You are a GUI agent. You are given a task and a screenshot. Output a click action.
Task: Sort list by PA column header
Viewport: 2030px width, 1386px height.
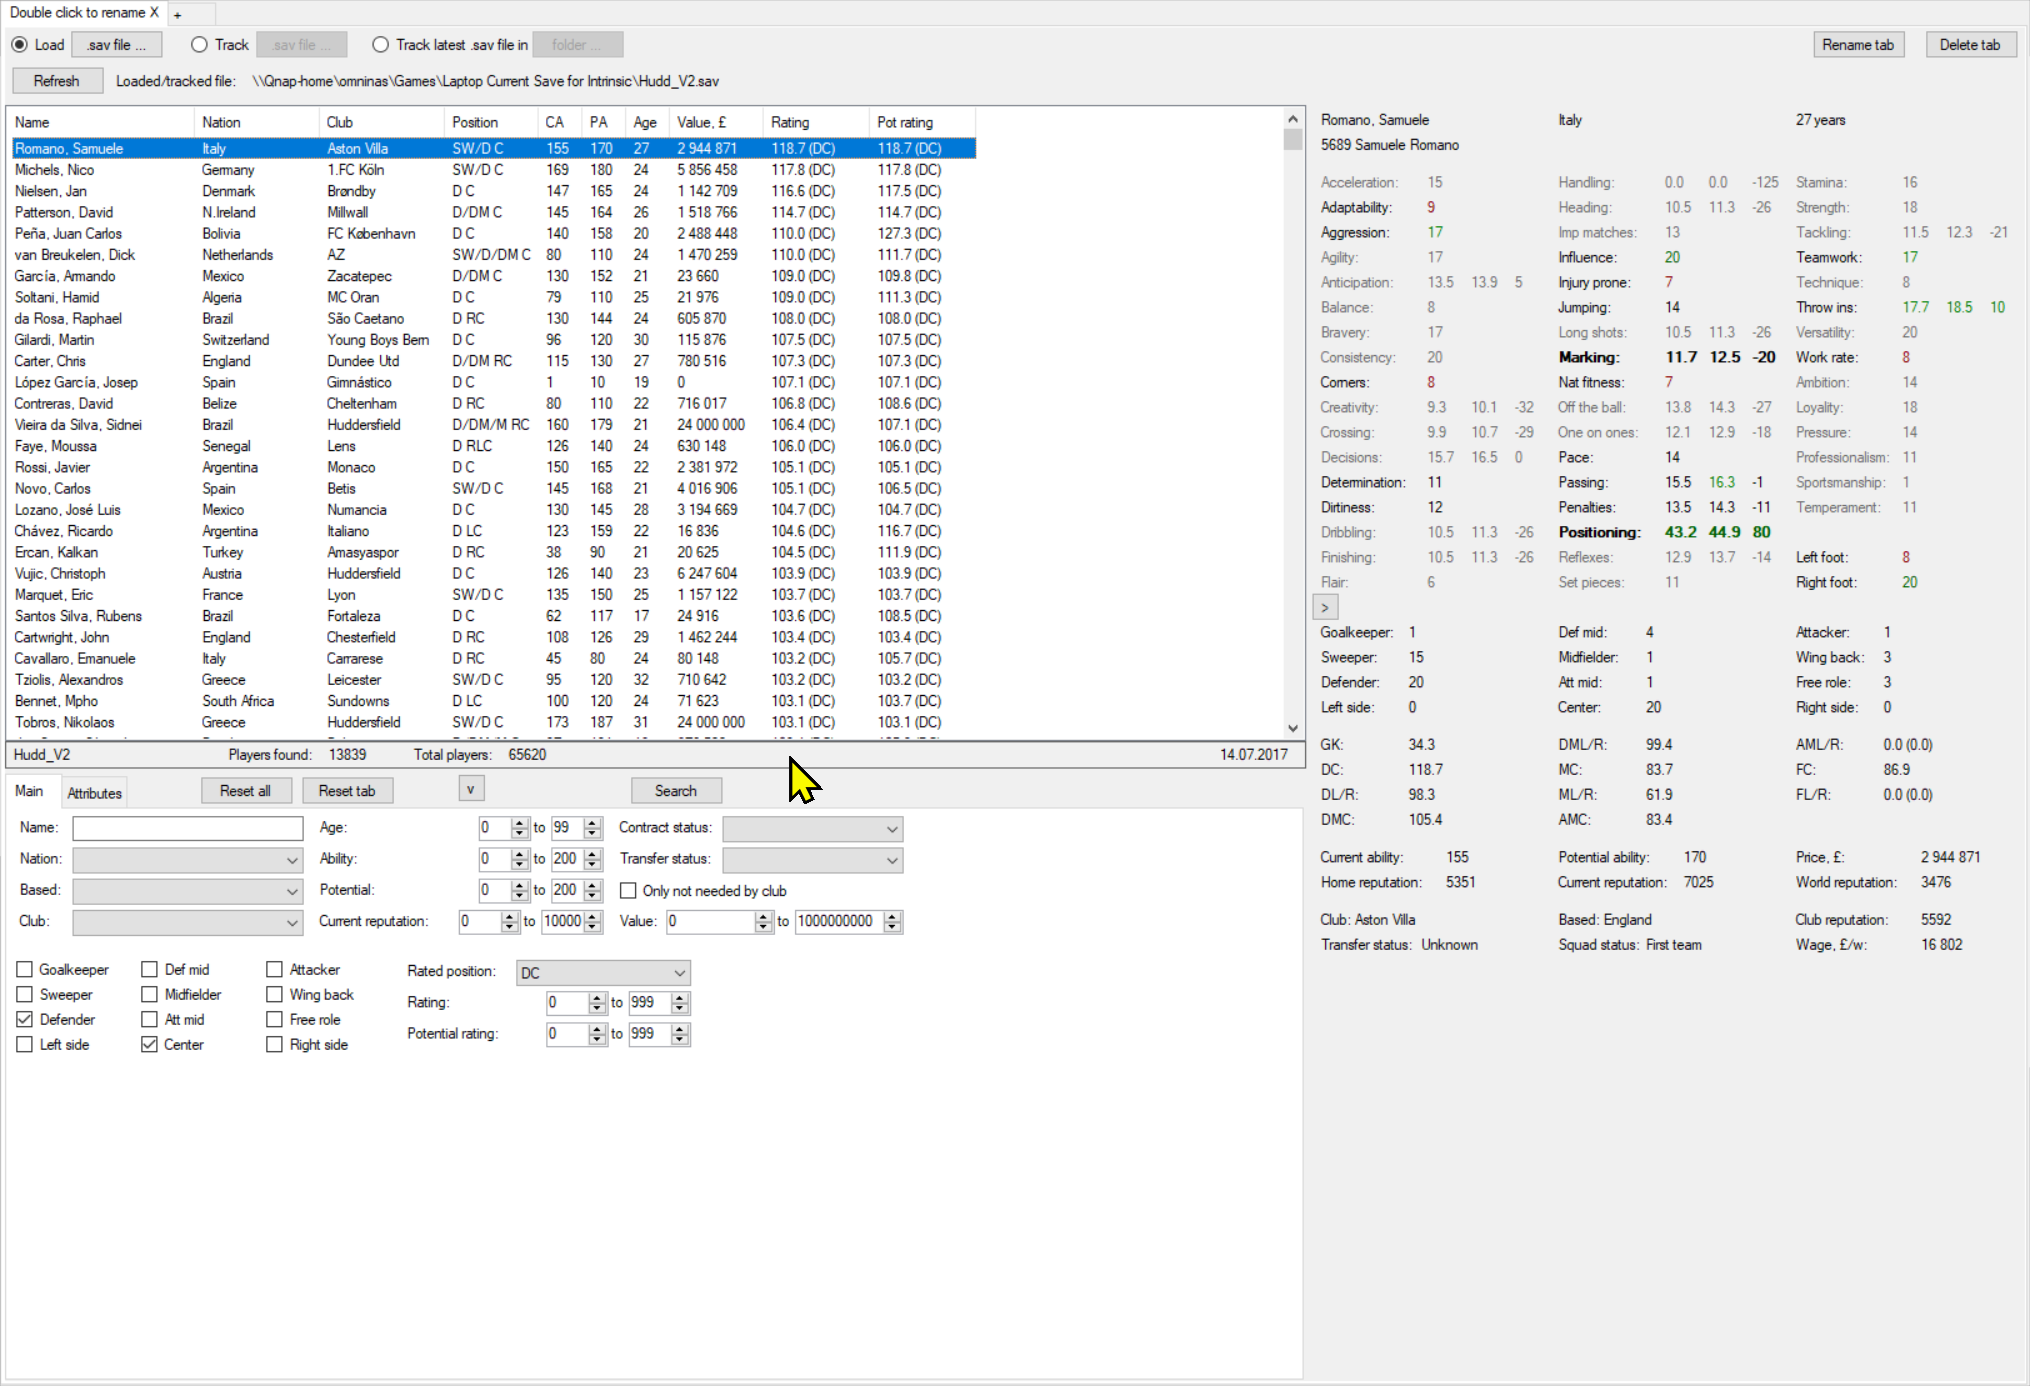coord(598,122)
